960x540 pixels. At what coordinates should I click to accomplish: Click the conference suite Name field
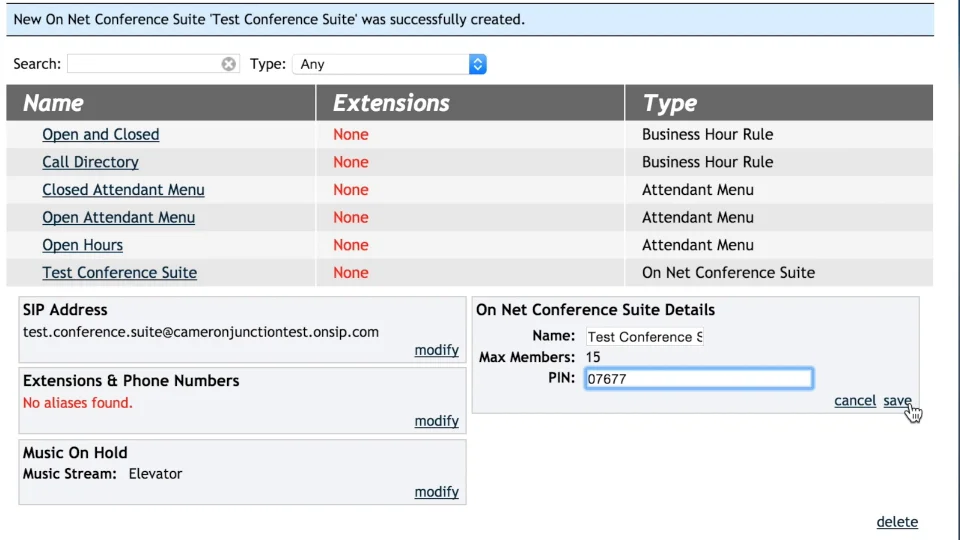[x=645, y=337]
